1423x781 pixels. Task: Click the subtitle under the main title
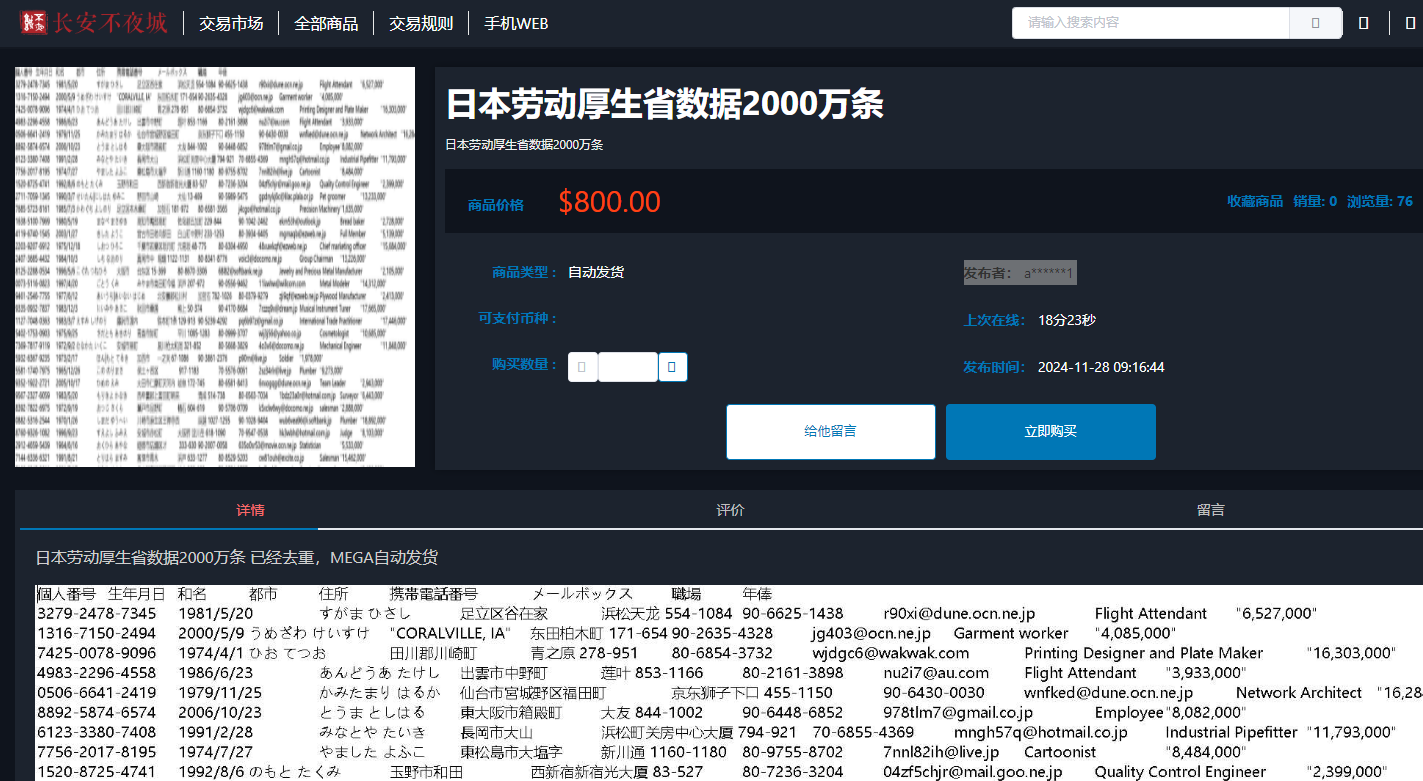click(x=524, y=145)
